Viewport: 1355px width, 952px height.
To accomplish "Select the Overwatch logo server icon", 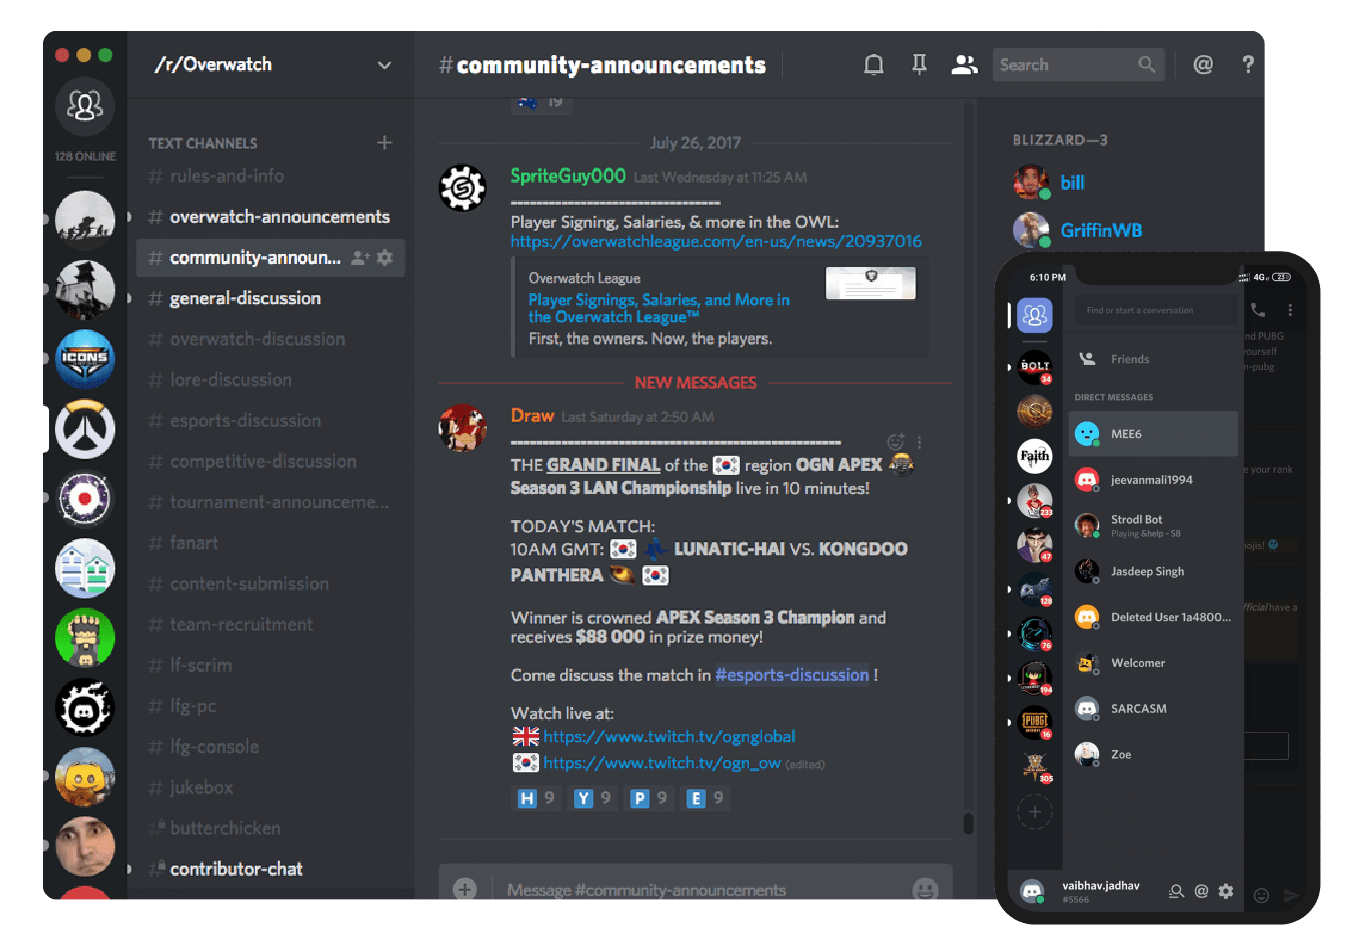I will pyautogui.click(x=85, y=429).
